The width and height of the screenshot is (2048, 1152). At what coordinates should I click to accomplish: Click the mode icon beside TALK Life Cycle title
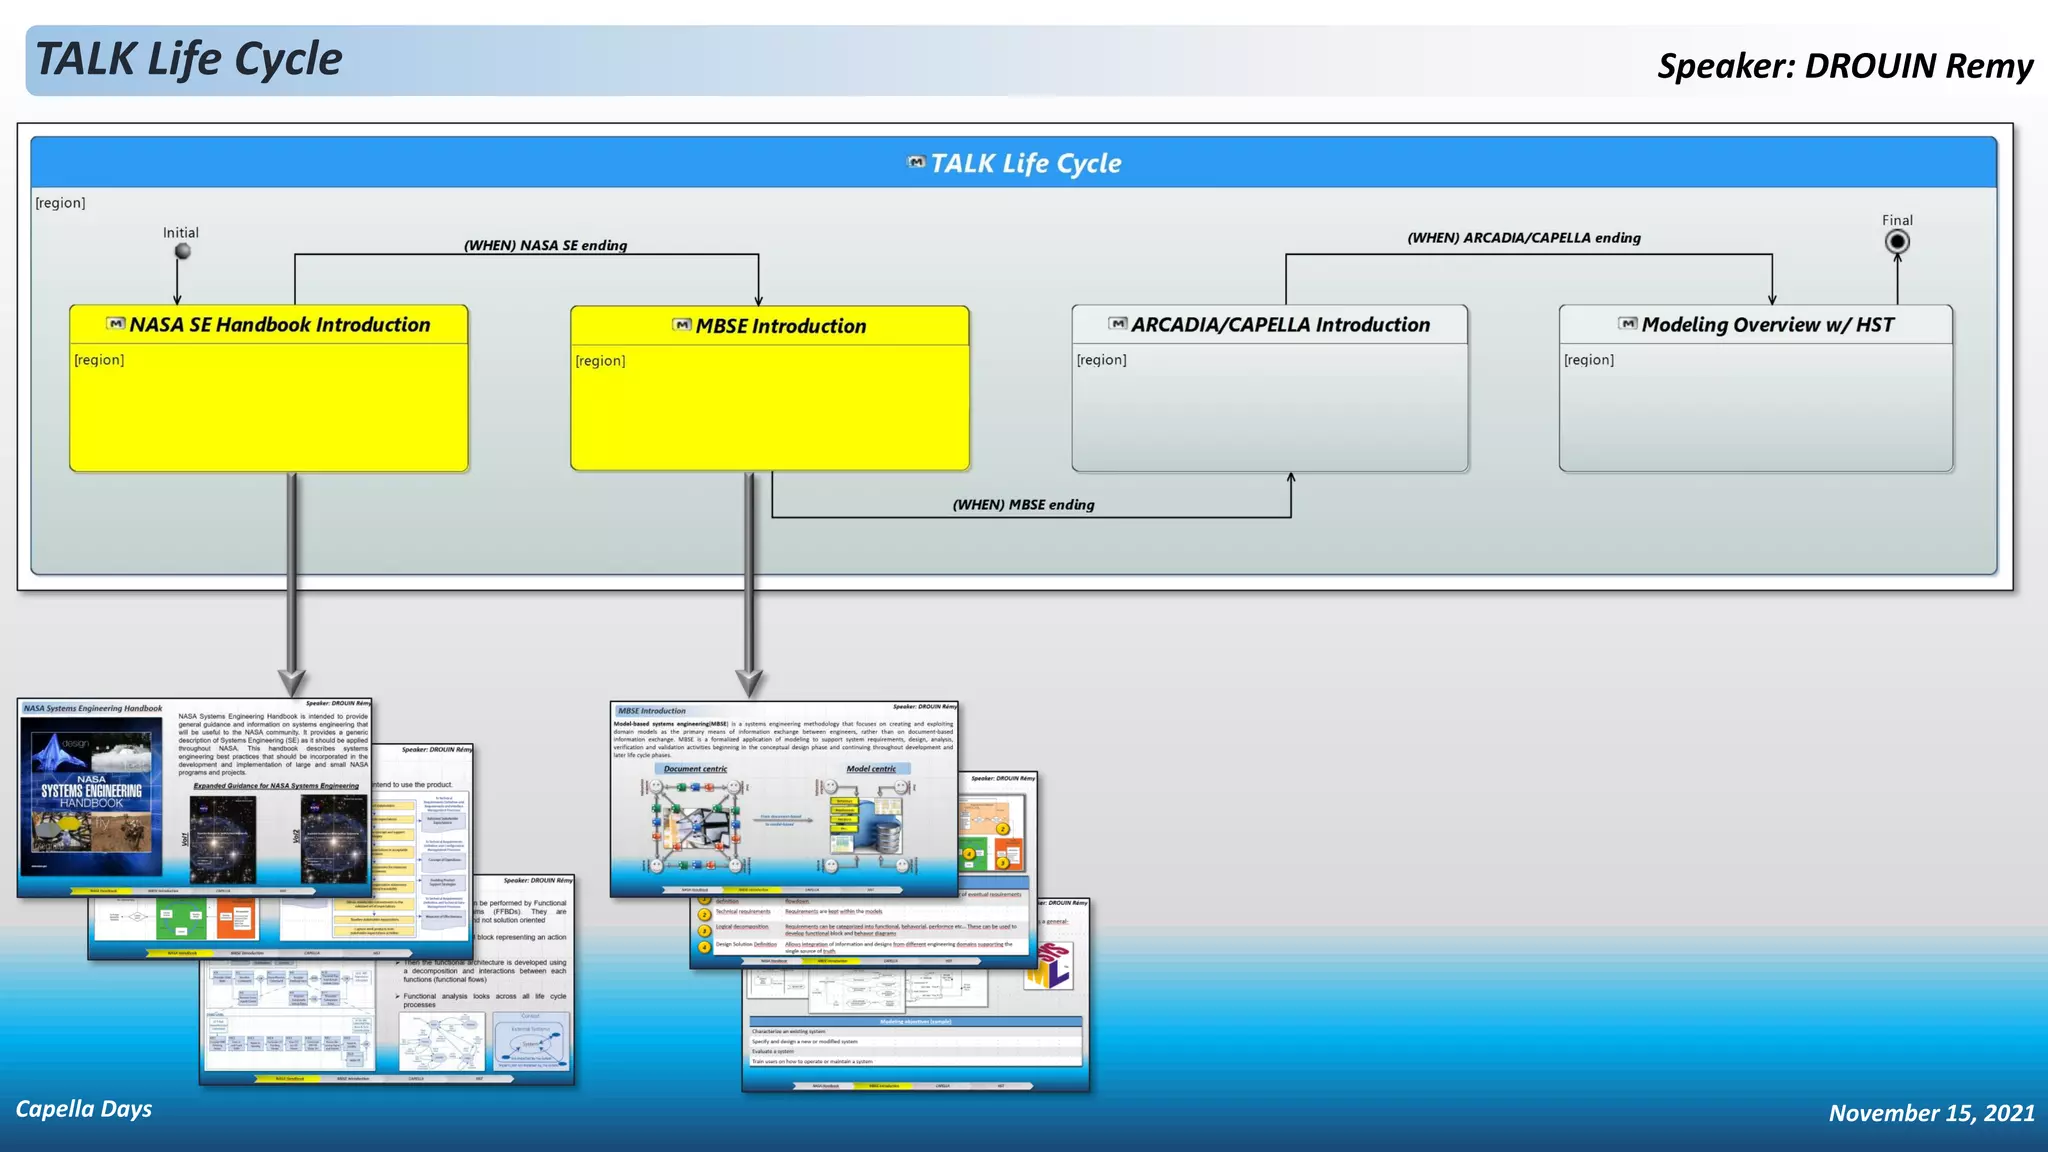(x=916, y=162)
